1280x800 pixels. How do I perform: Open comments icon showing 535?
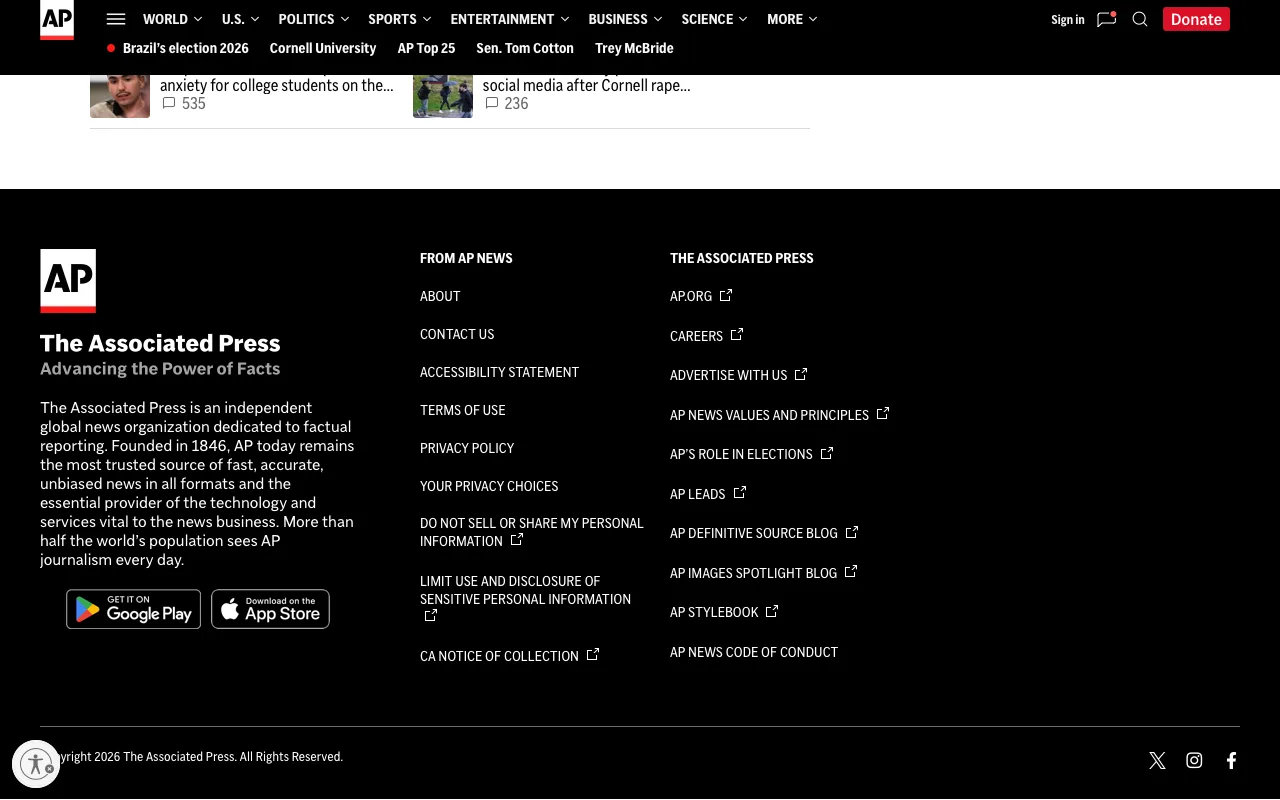169,103
